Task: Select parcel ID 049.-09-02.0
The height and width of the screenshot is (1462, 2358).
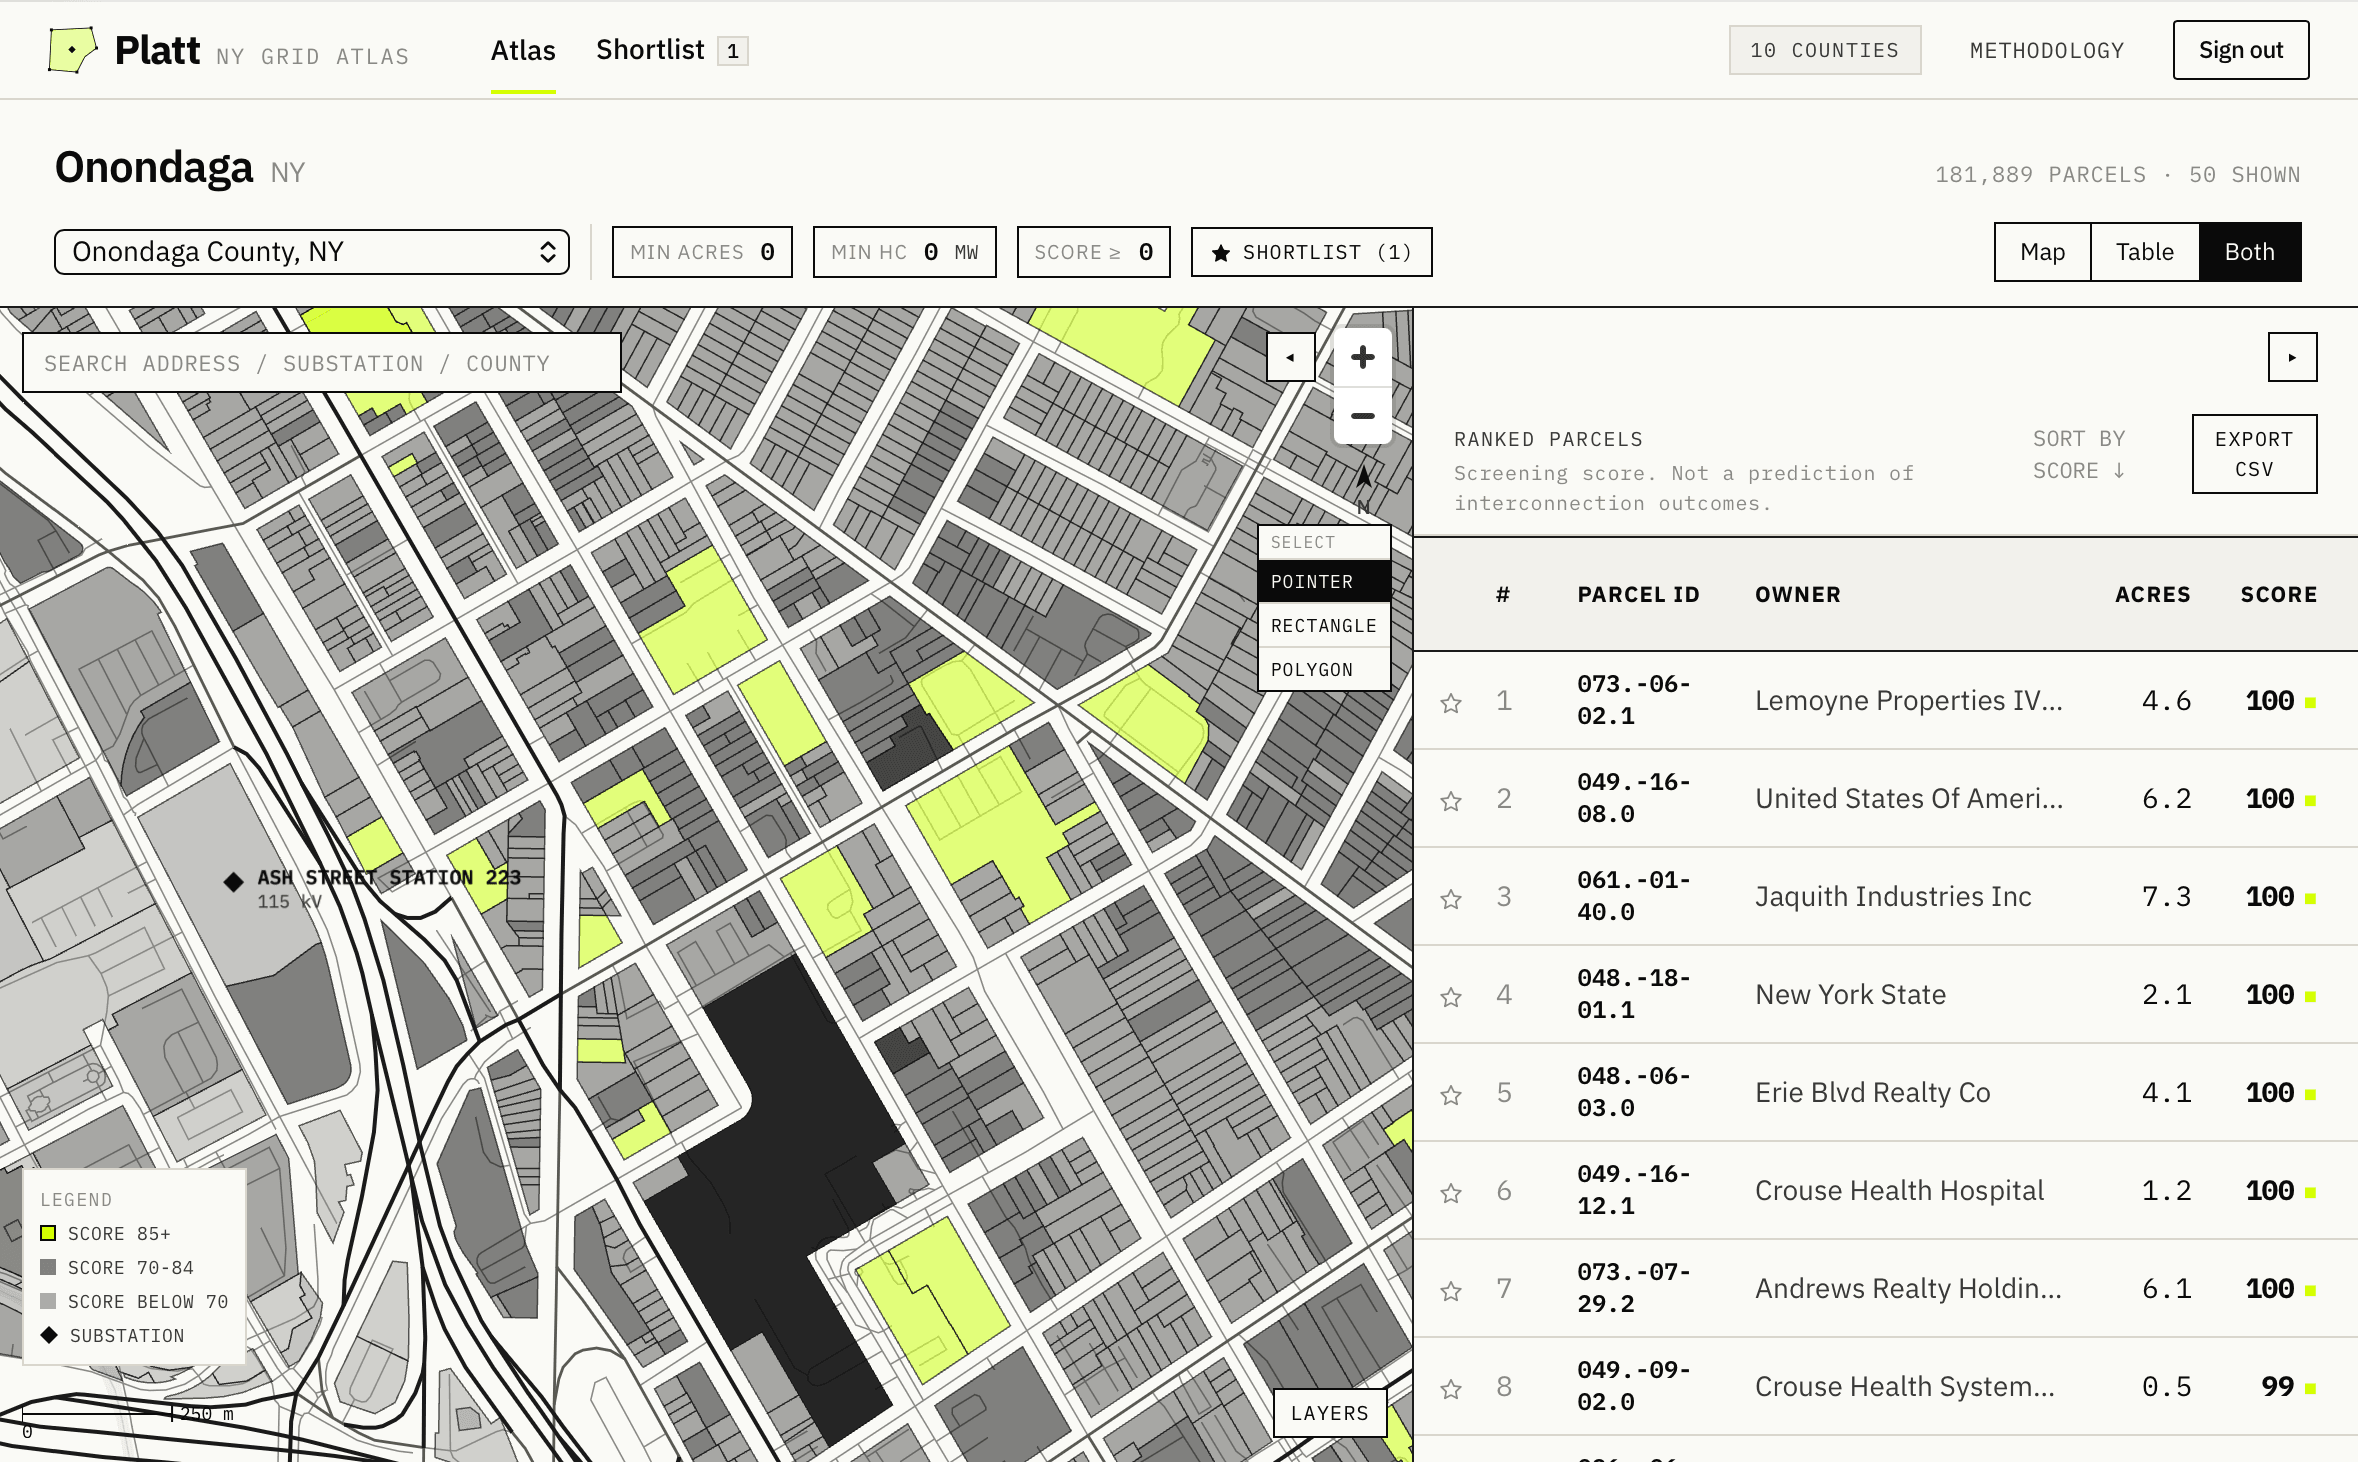Action: pos(1633,1386)
